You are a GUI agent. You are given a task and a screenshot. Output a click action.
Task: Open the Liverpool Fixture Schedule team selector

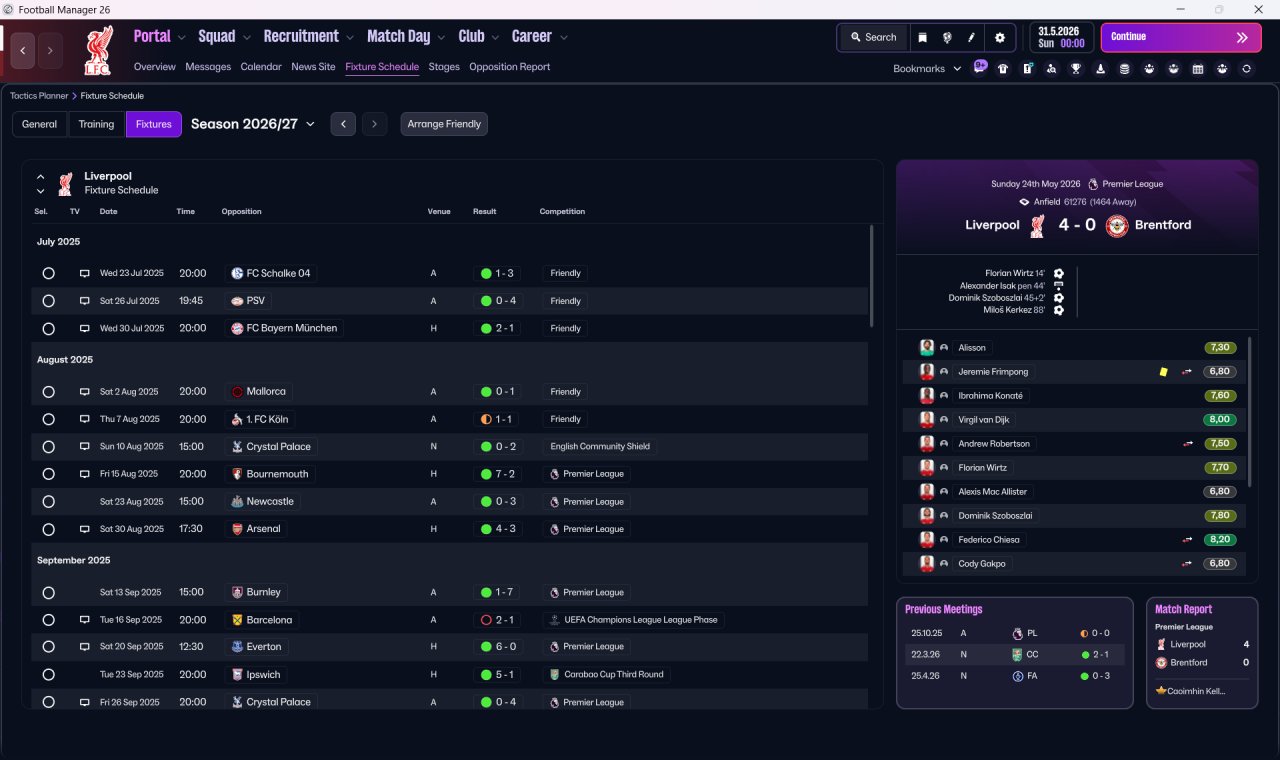(x=40, y=183)
